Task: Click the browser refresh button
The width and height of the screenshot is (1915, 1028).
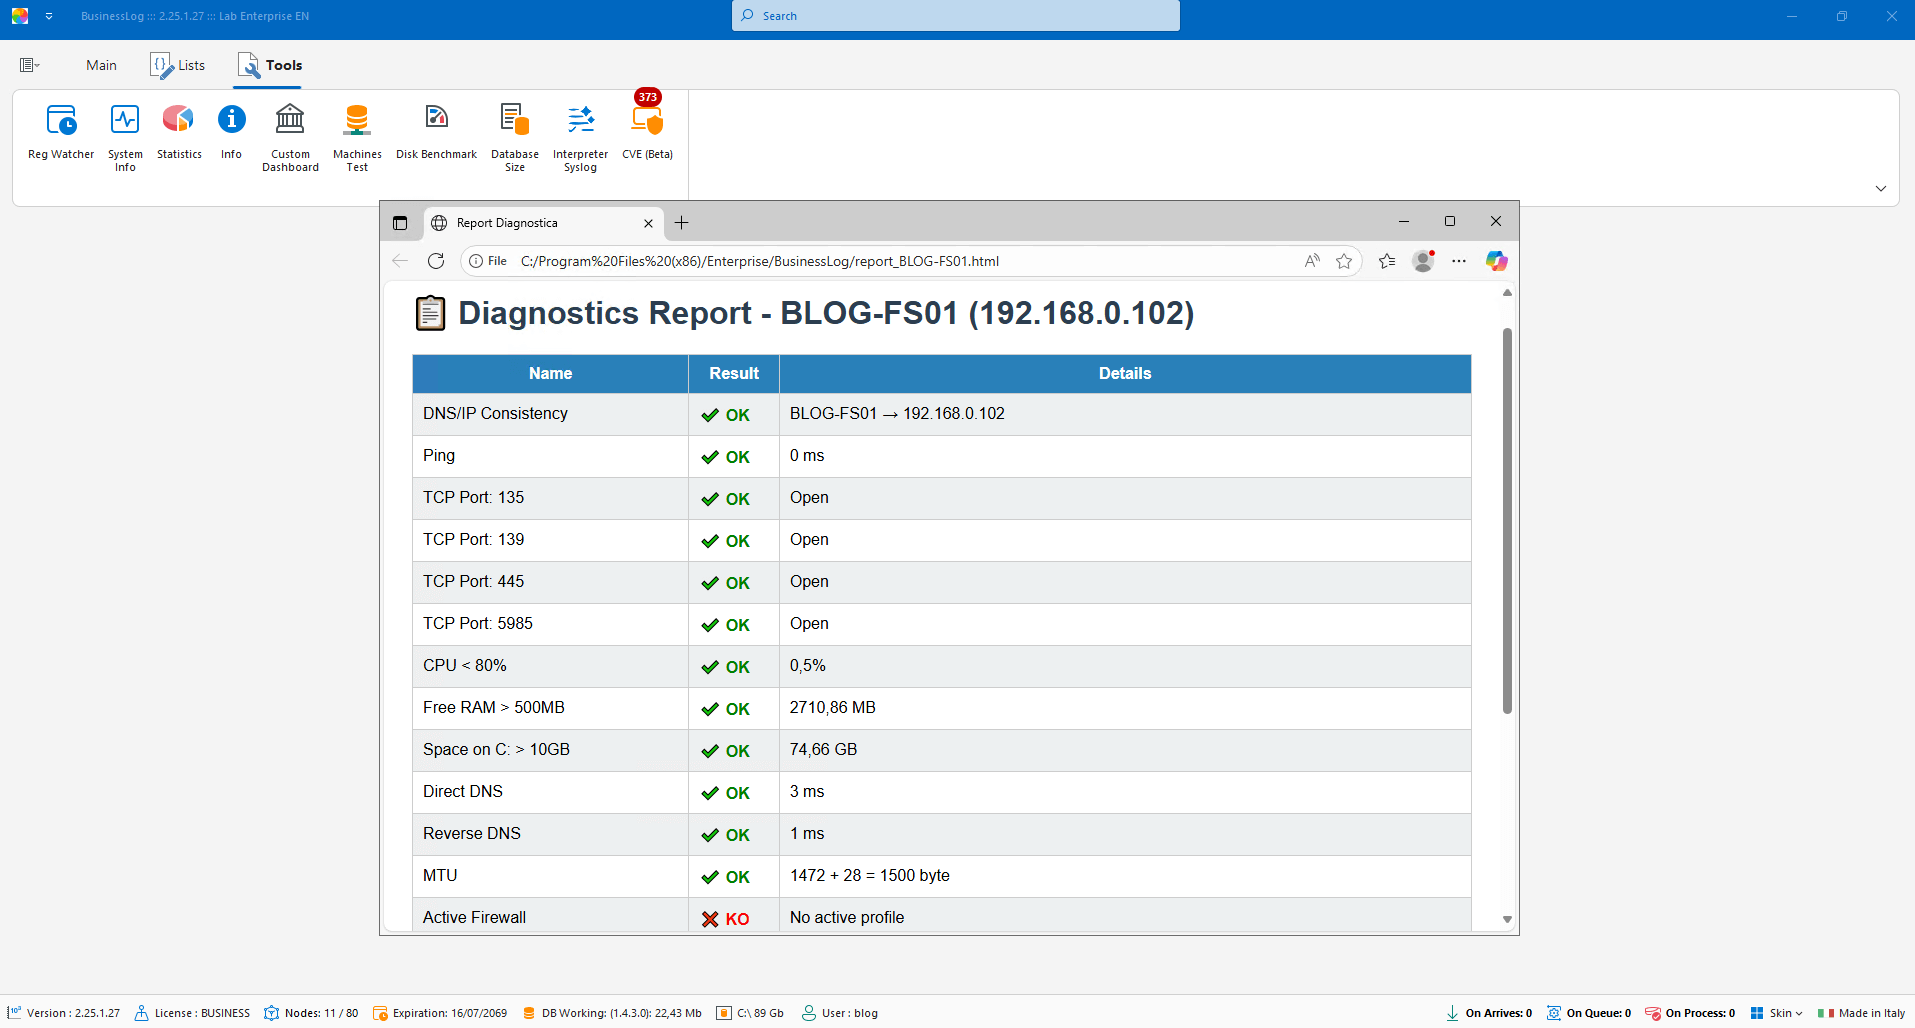Action: point(436,261)
